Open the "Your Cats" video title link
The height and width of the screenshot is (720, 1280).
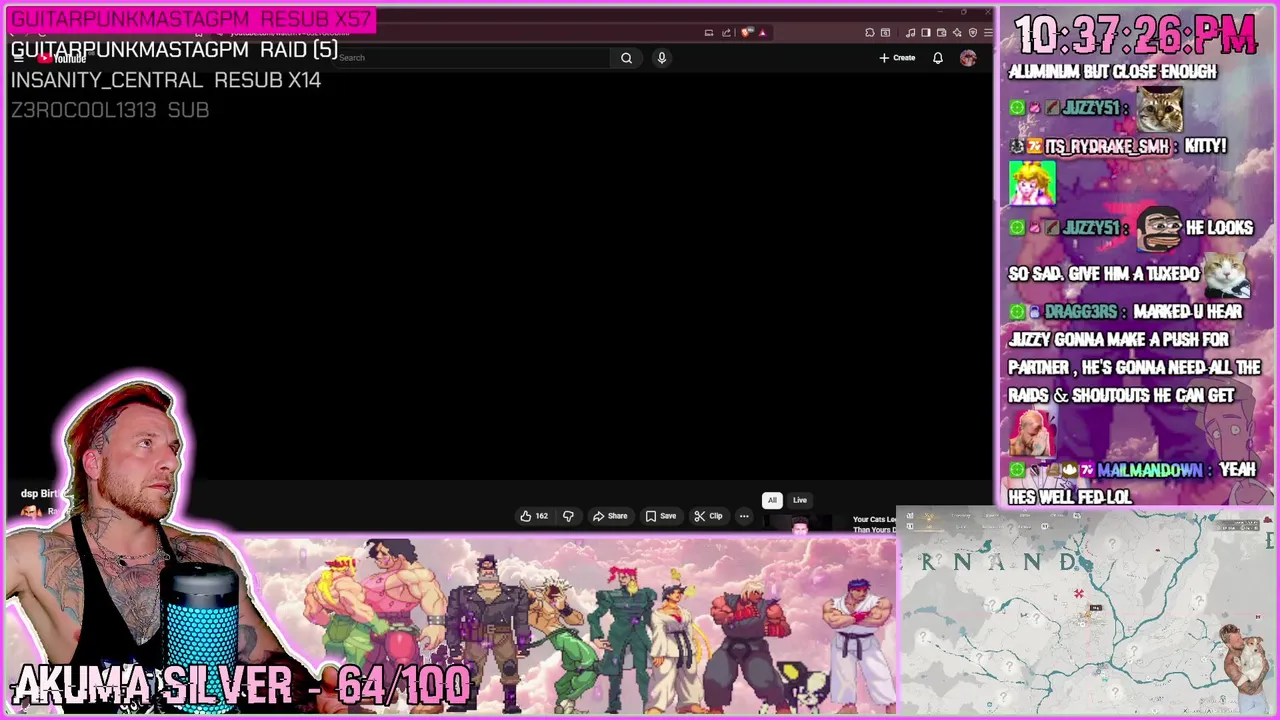[874, 524]
